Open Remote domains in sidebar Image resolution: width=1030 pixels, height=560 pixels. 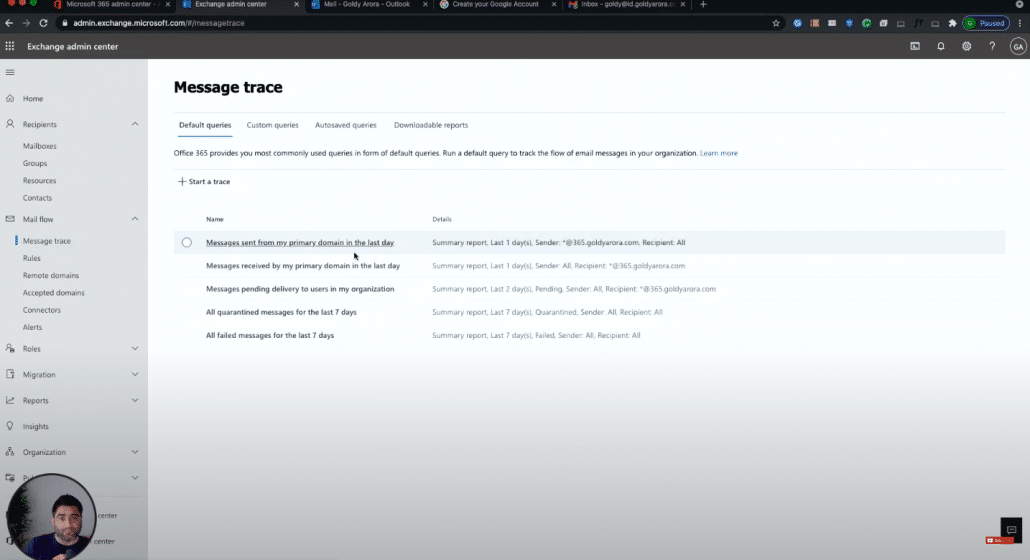point(51,275)
